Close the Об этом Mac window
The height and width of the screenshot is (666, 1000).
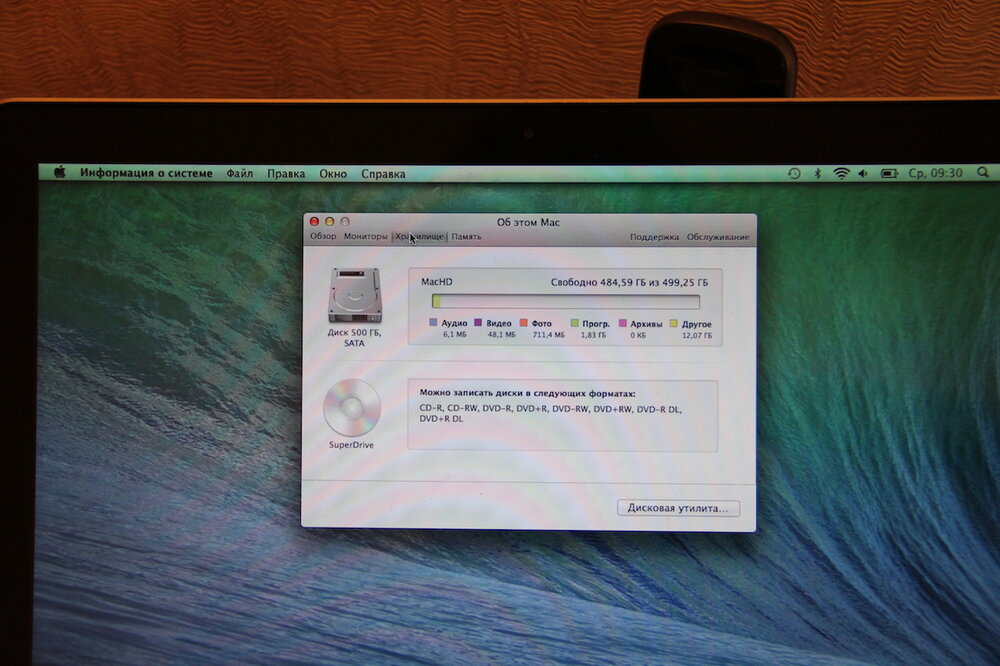314,221
